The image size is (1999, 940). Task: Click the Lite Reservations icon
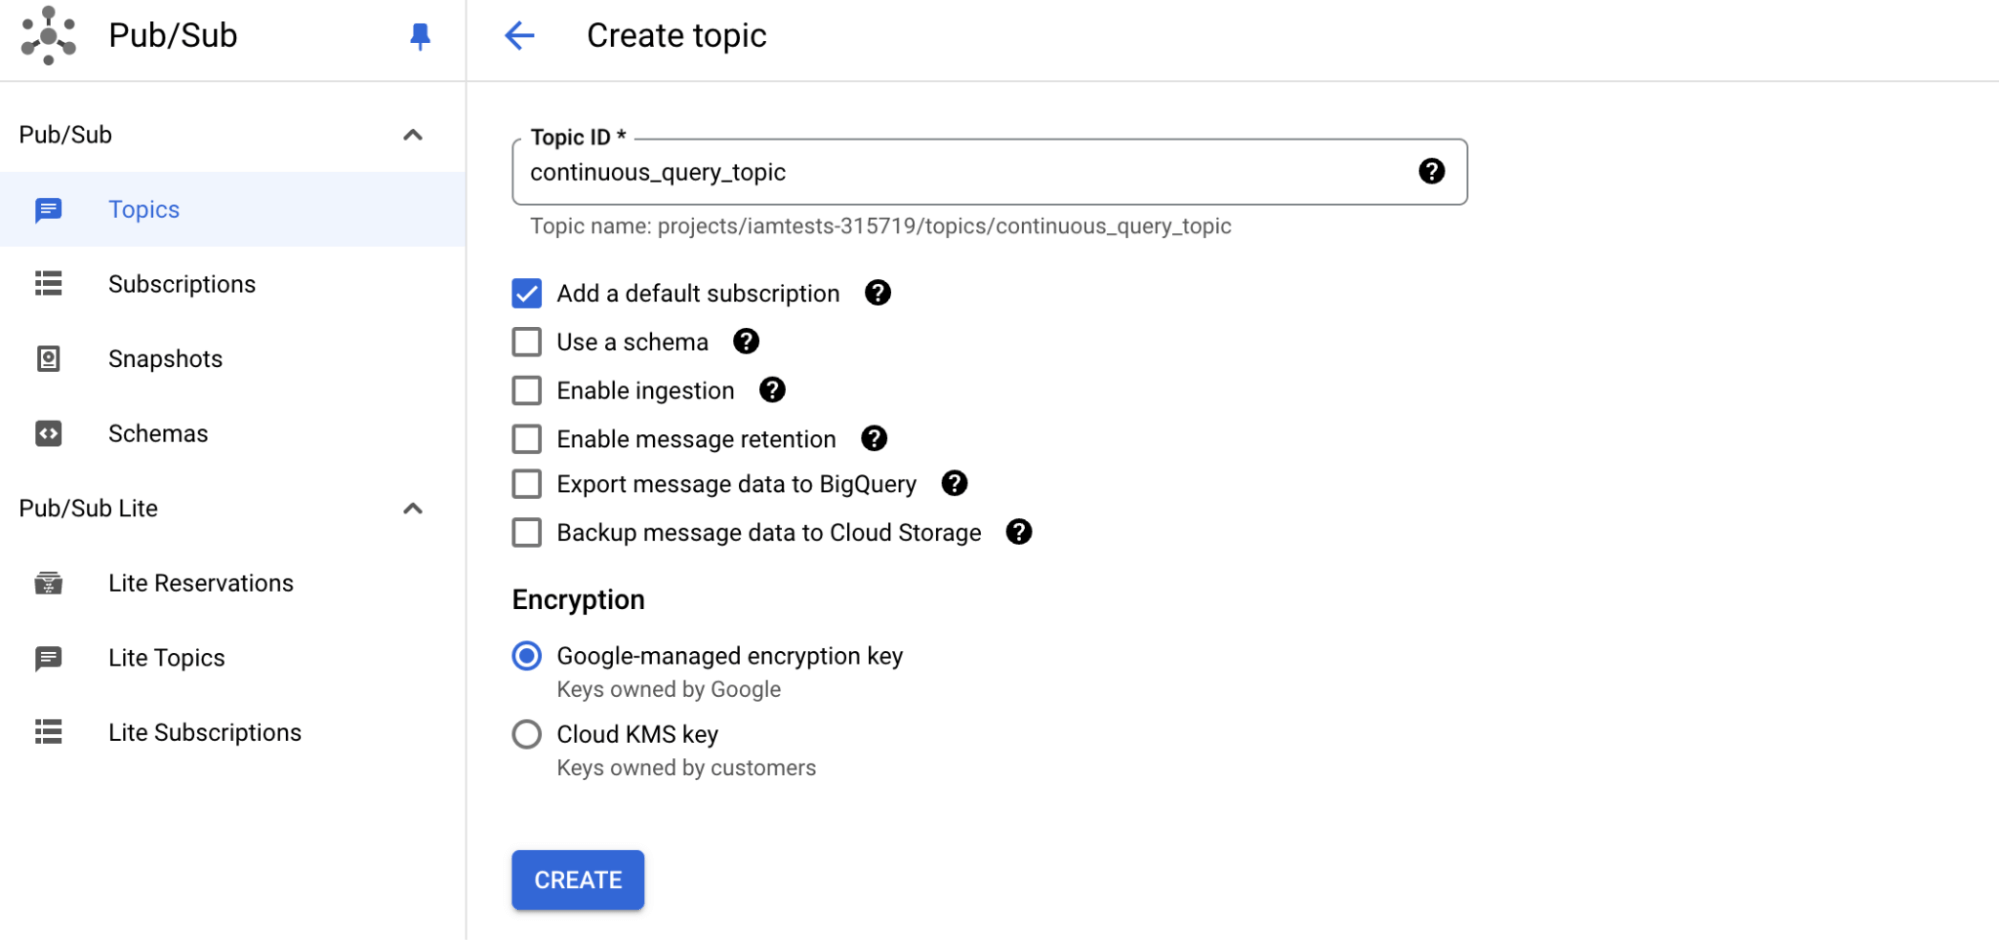pos(48,582)
